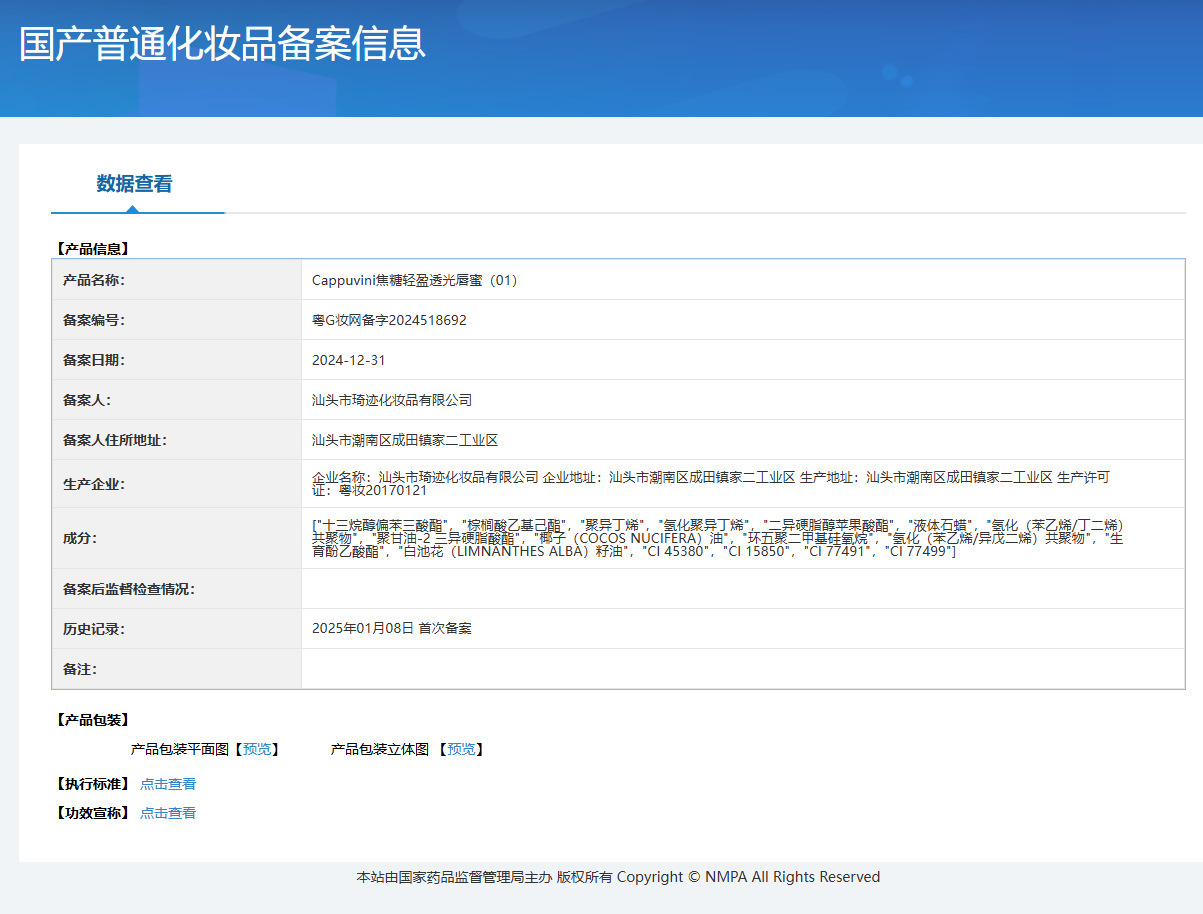The image size is (1203, 914).
Task: Click the 备案人住所地址 address value
Action: (x=405, y=440)
